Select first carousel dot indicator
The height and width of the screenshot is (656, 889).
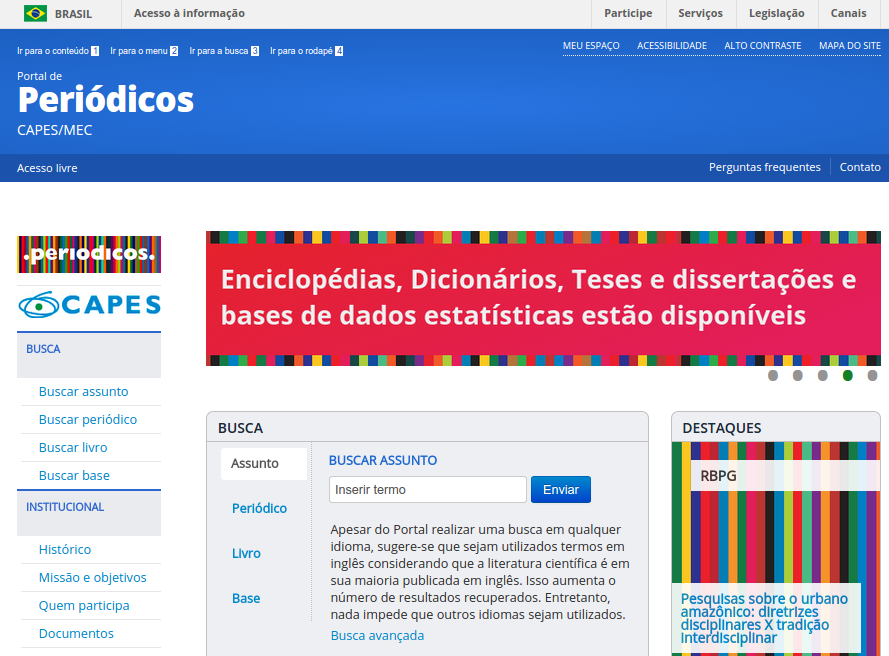pos(773,375)
